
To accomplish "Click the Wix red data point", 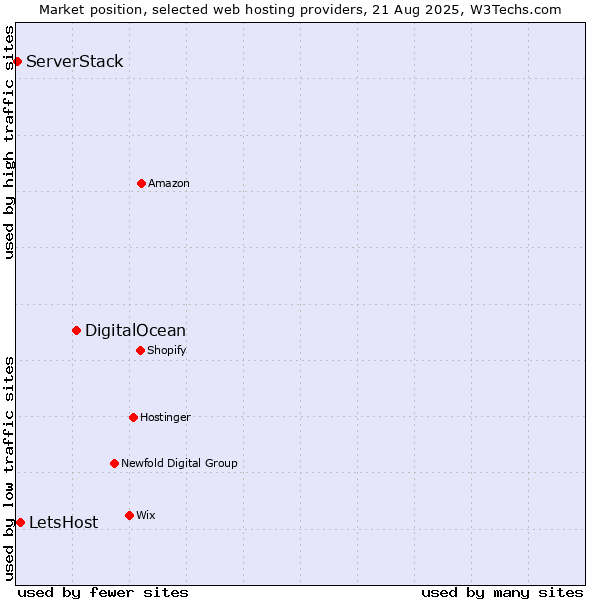I will click(x=129, y=516).
